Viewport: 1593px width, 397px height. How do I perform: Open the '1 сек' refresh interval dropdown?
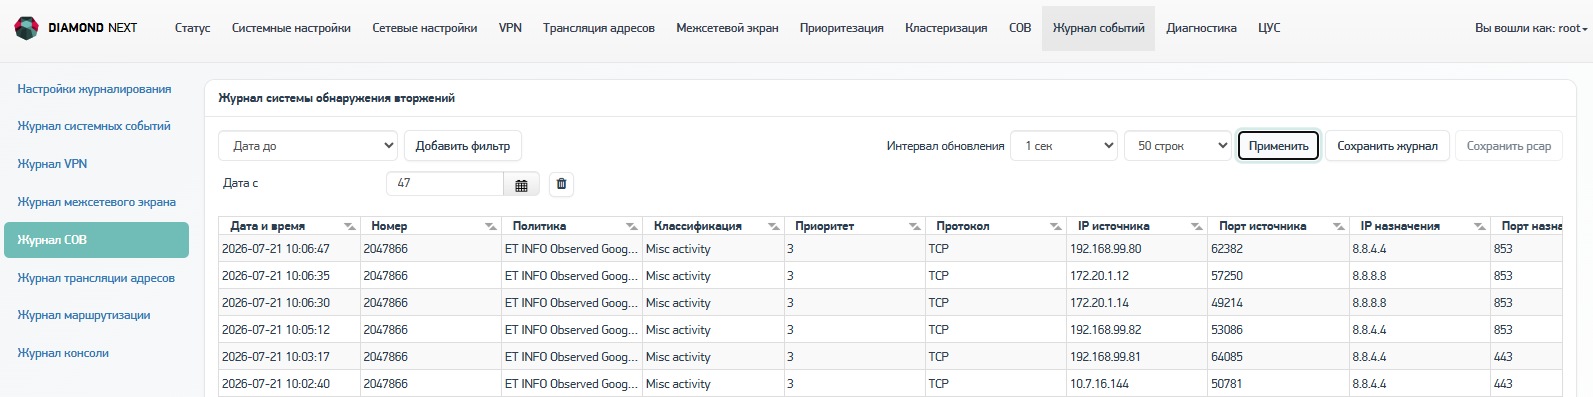click(1064, 146)
